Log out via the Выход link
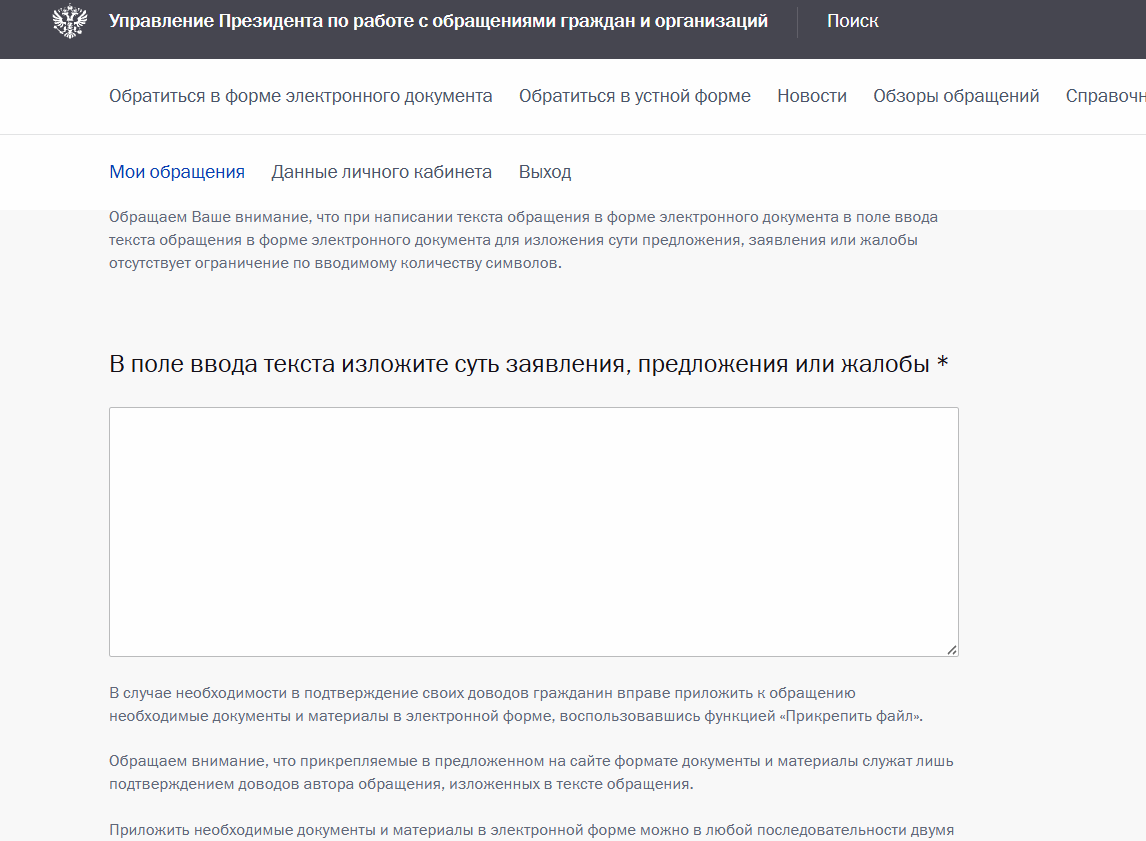Screen dimensions: 1146x841 pos(544,172)
